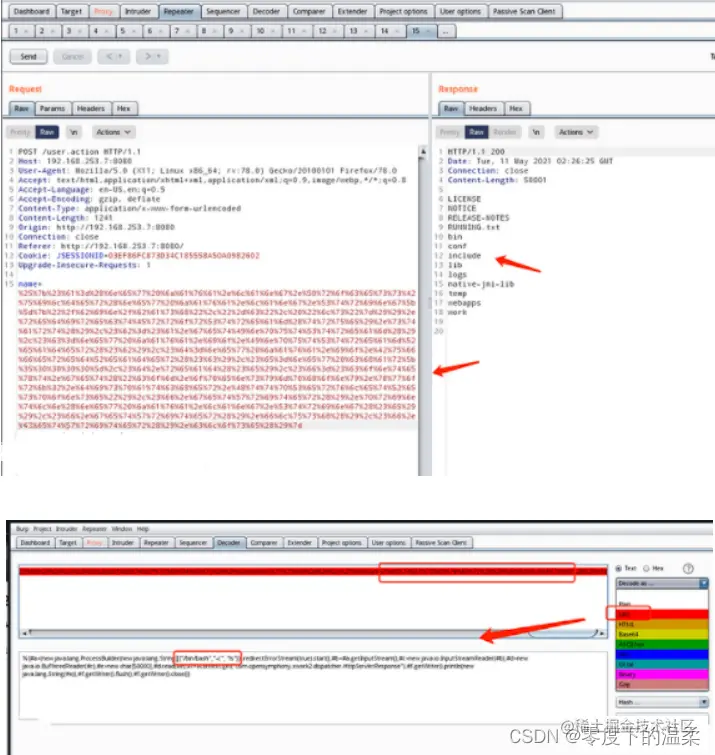The width and height of the screenshot is (715, 755).
Task: Select the Response Headers tab
Action: pyautogui.click(x=482, y=109)
